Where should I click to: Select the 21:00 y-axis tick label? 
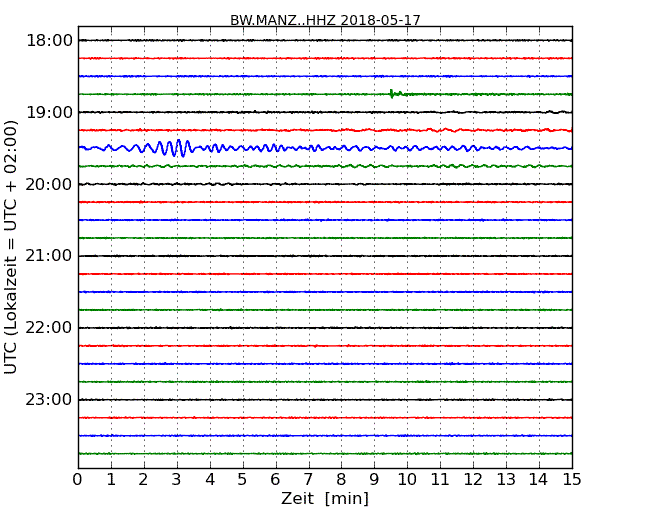coord(49,256)
